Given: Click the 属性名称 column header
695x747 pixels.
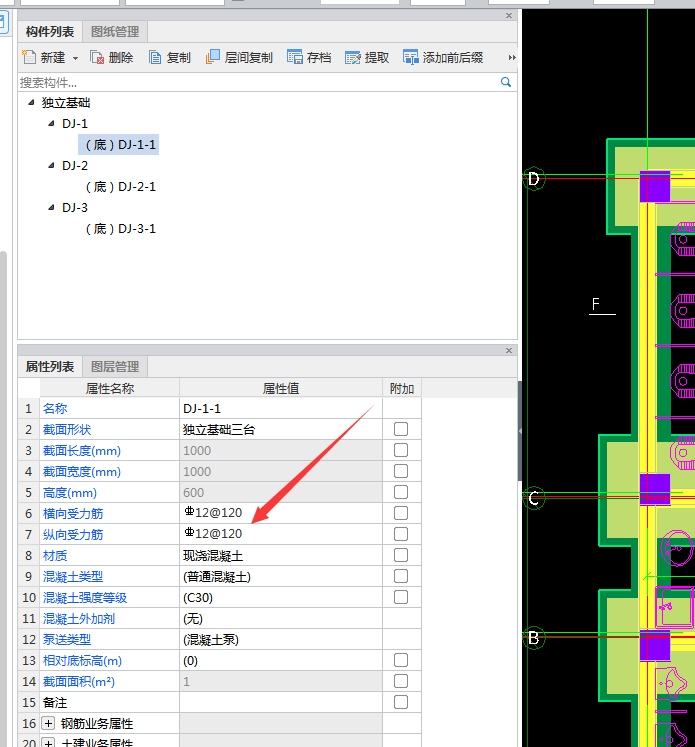Looking at the screenshot, I should tap(110, 388).
